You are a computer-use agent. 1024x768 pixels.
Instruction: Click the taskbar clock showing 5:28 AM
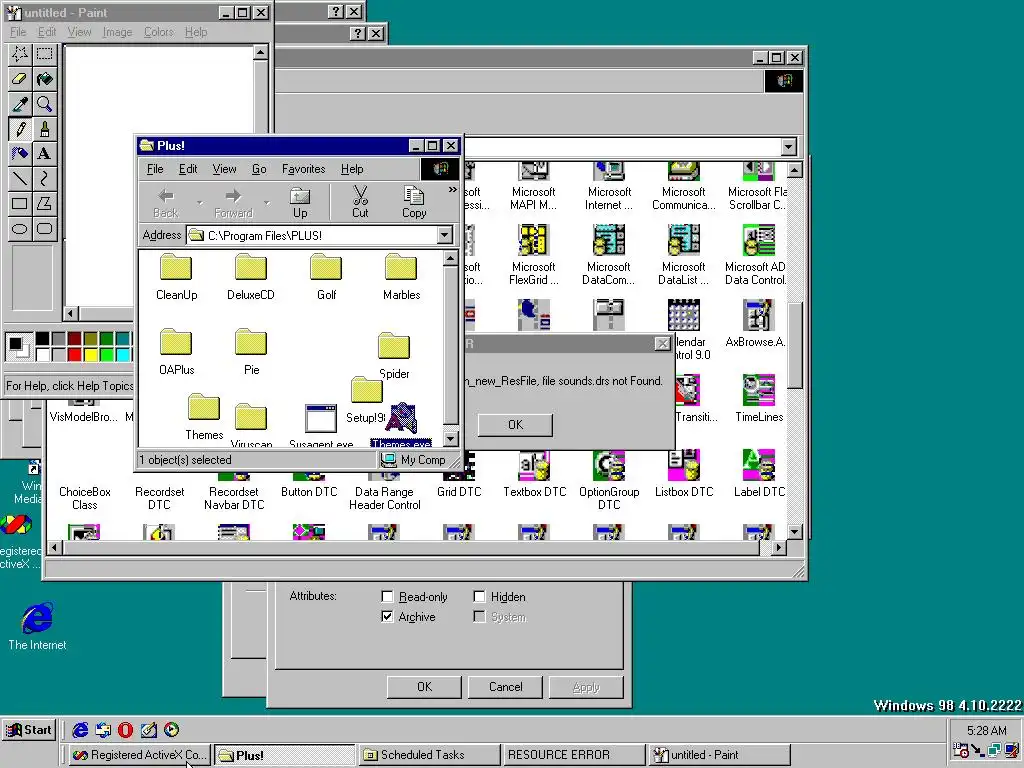pos(987,730)
